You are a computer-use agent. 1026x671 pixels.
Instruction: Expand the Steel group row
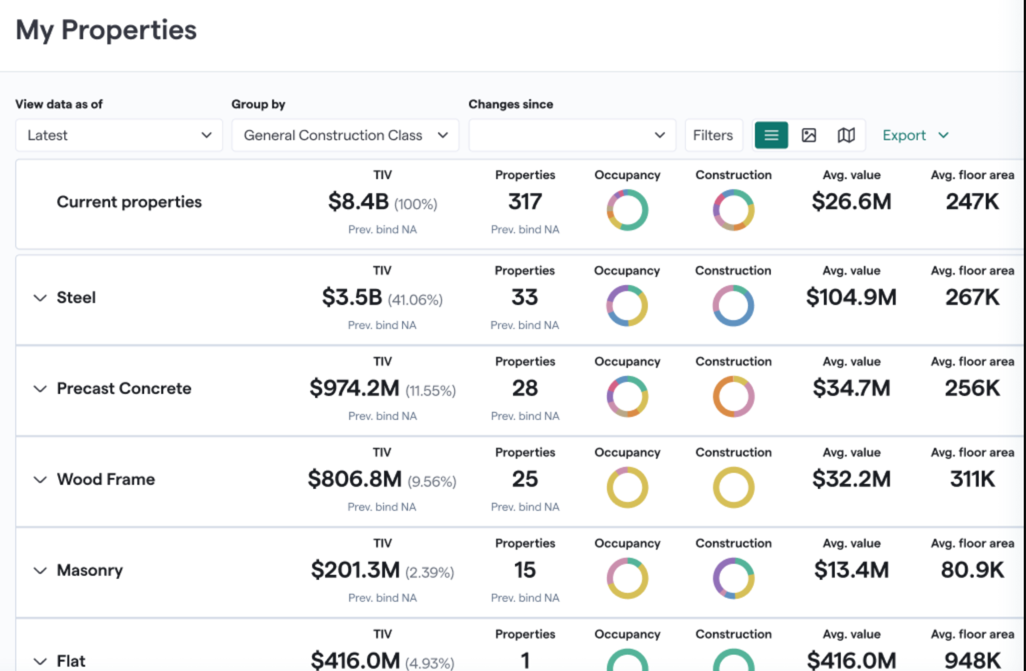(x=40, y=298)
